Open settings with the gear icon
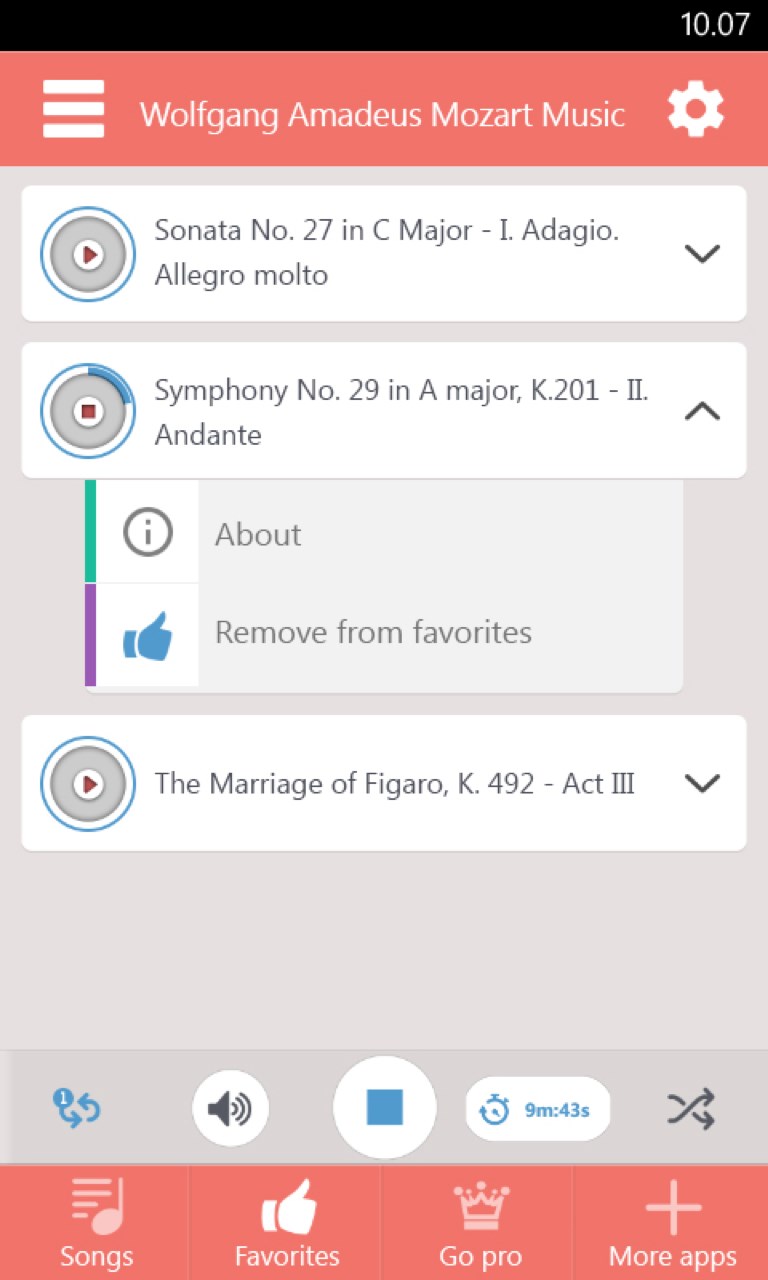This screenshot has height=1280, width=768. click(x=695, y=109)
